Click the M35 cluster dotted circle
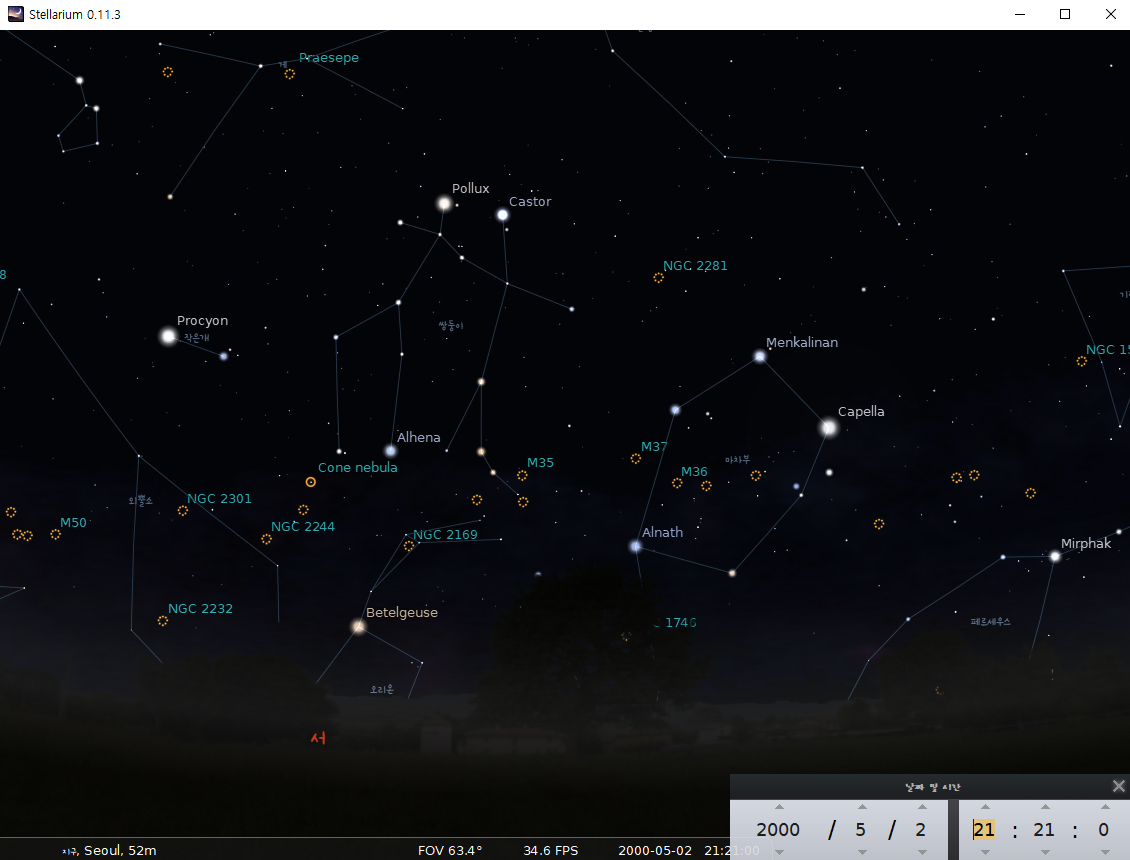 click(522, 475)
